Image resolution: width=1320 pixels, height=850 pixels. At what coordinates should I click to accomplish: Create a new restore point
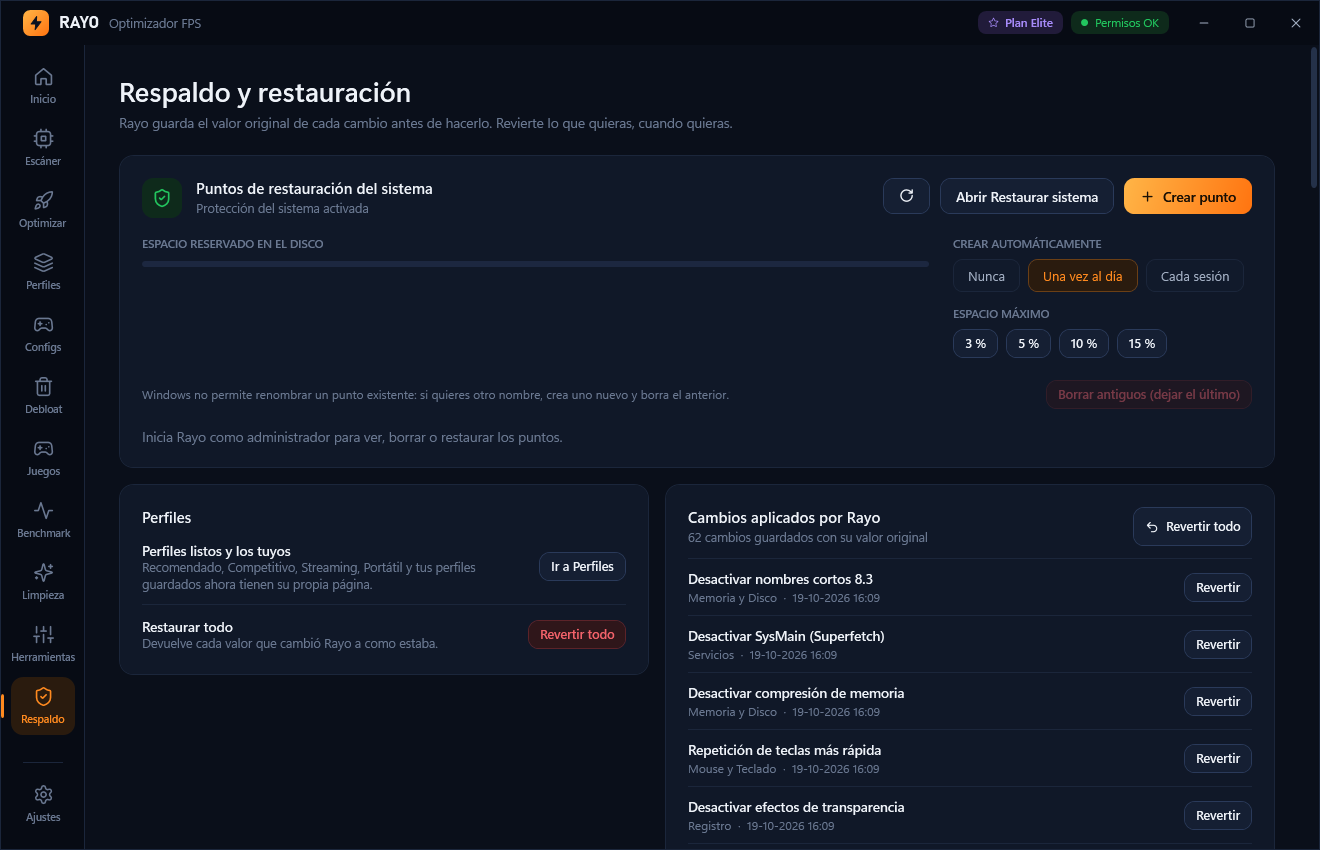pyautogui.click(x=1188, y=196)
